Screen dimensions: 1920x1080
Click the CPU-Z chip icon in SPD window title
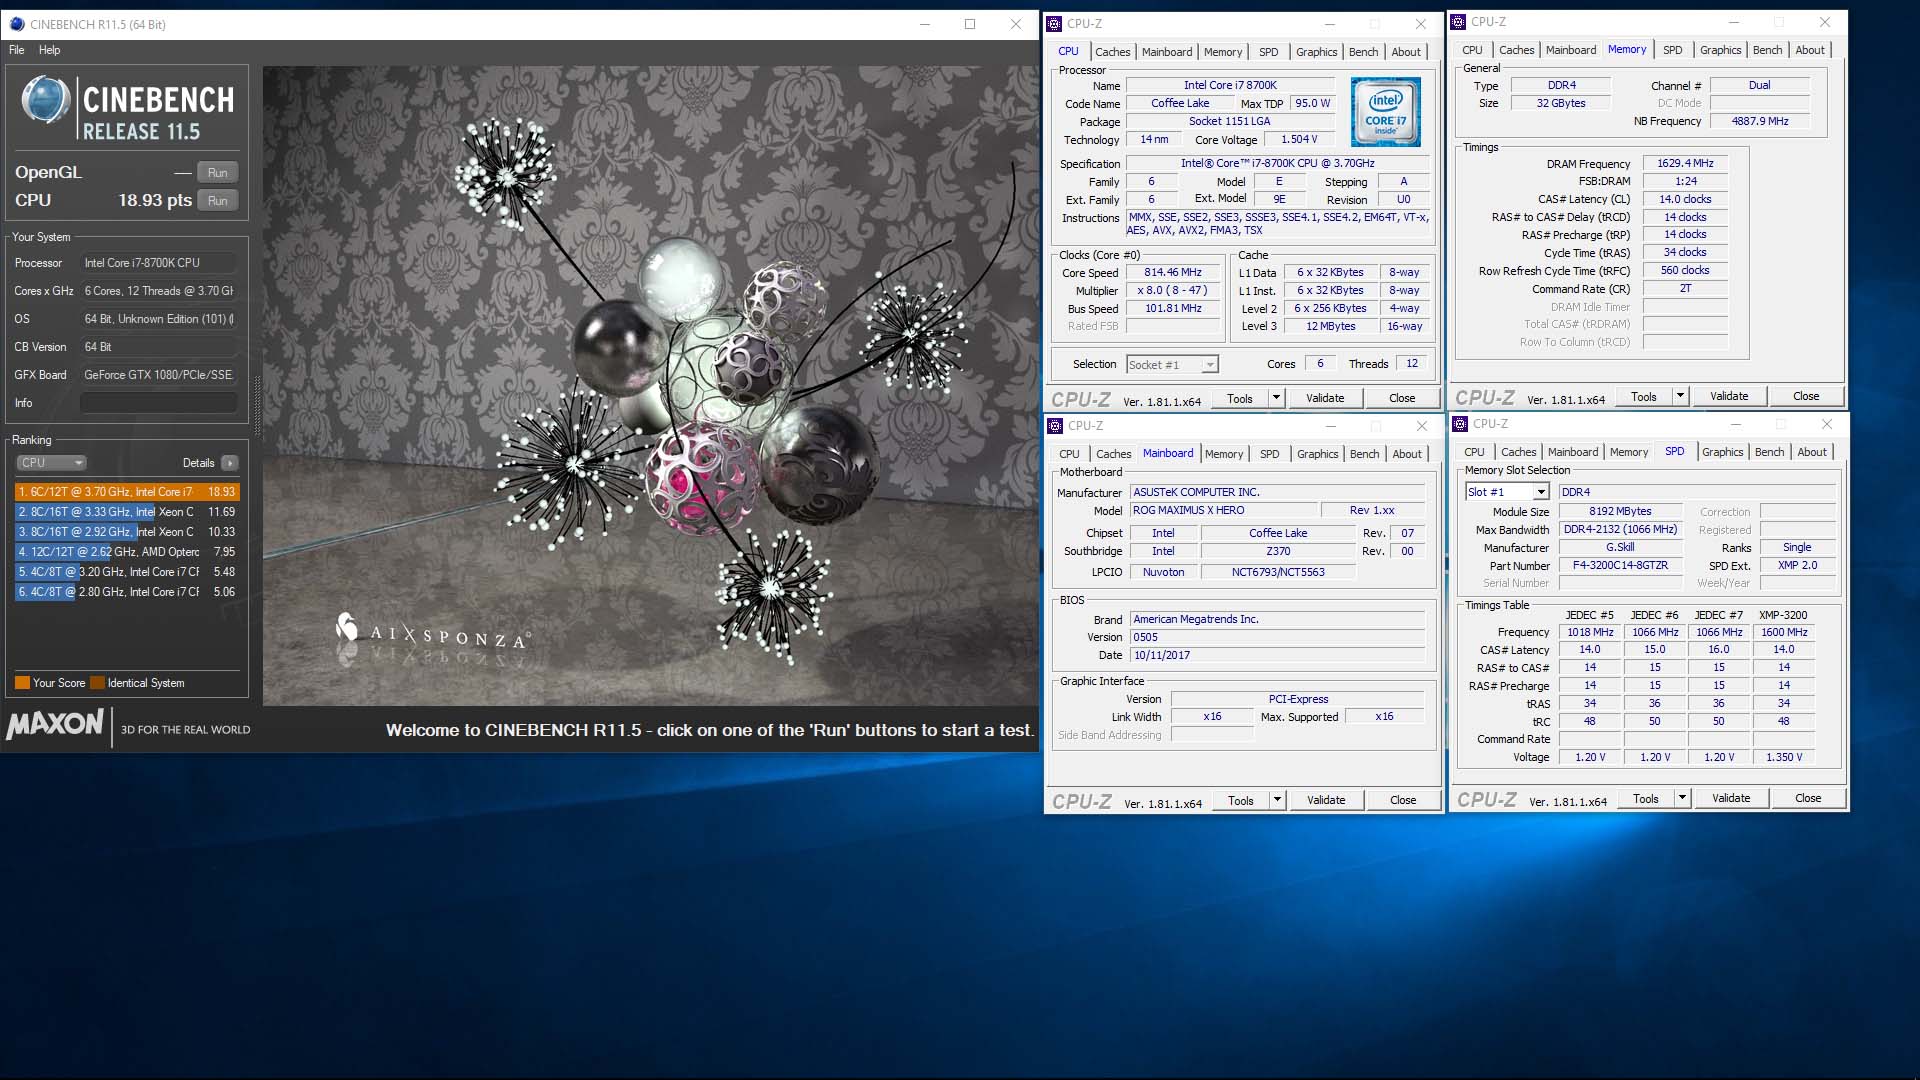pyautogui.click(x=1461, y=424)
